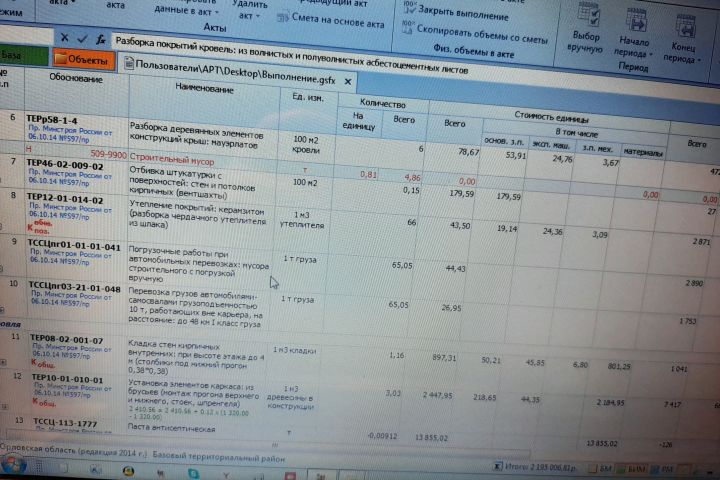Screen dimensions: 720x480
Task: Click the Ед. изм. column header
Action: [308, 97]
